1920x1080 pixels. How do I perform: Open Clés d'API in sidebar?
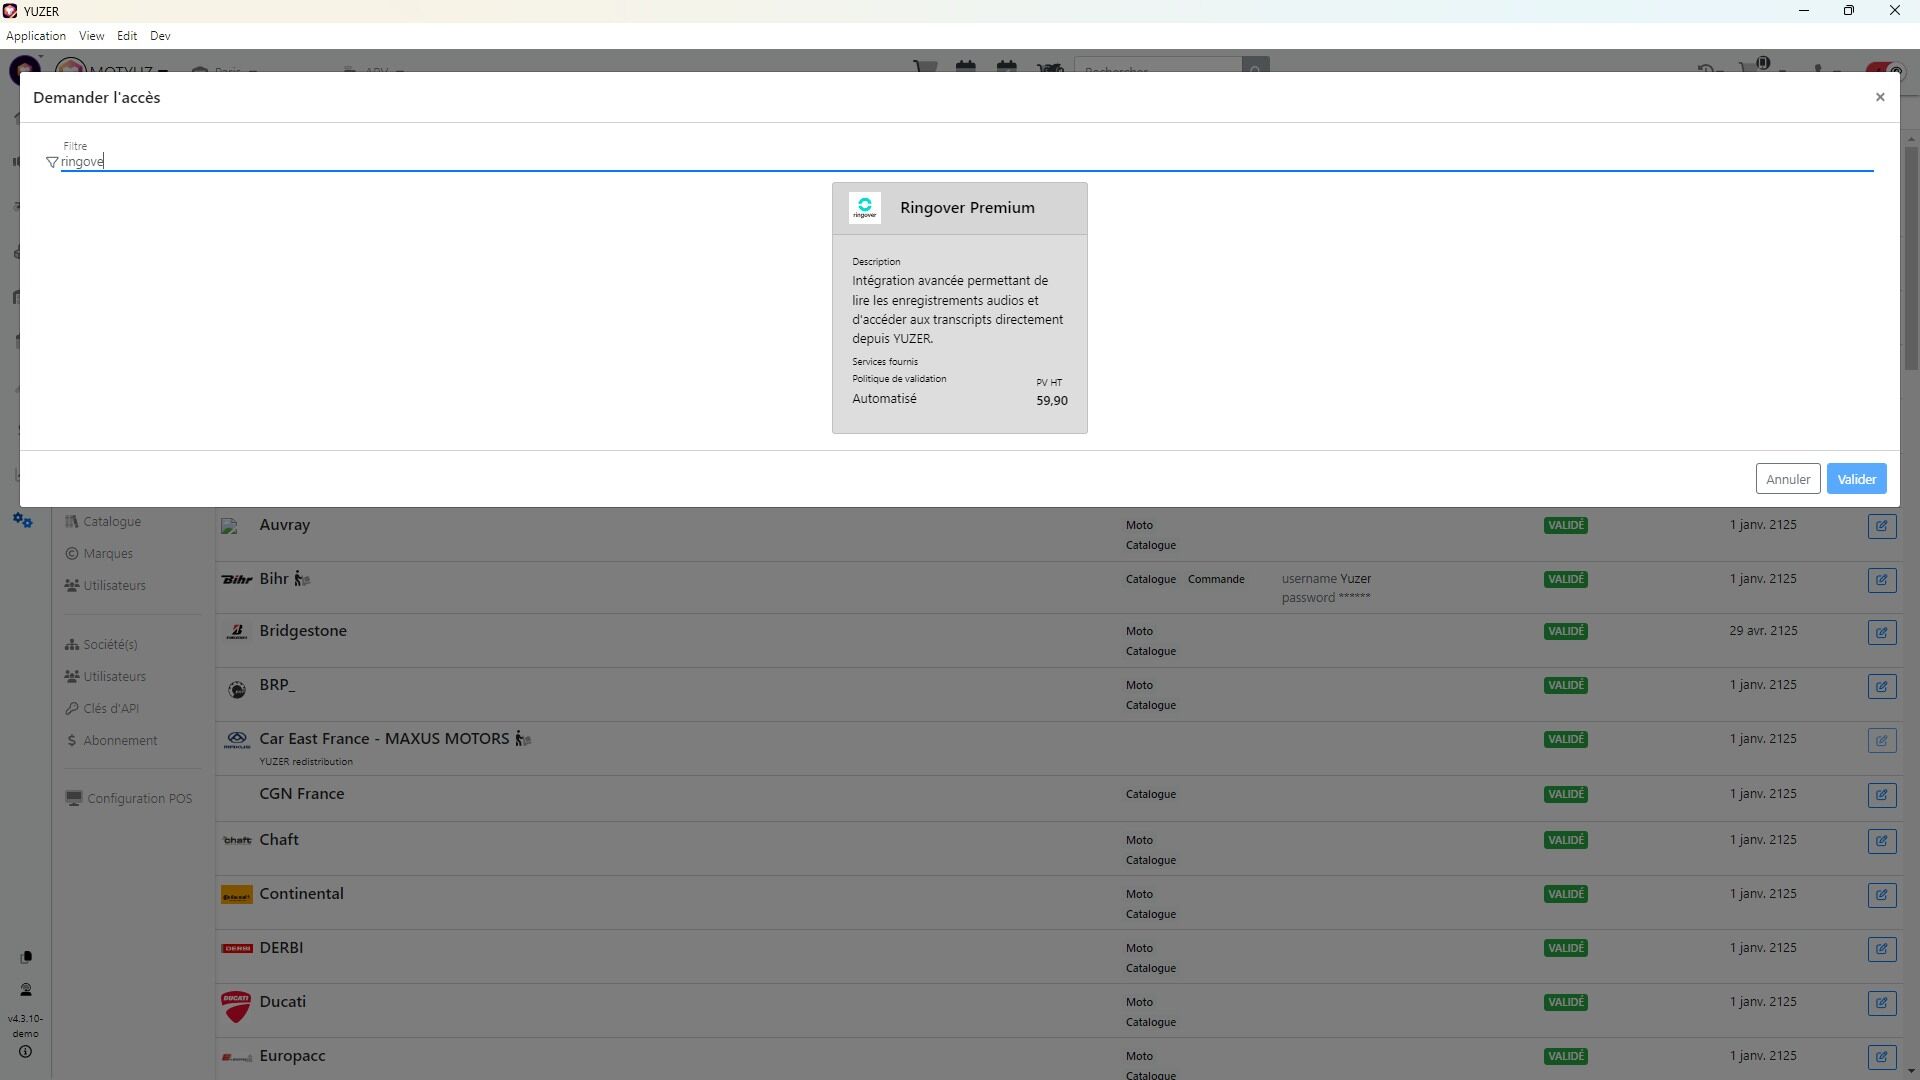point(110,709)
